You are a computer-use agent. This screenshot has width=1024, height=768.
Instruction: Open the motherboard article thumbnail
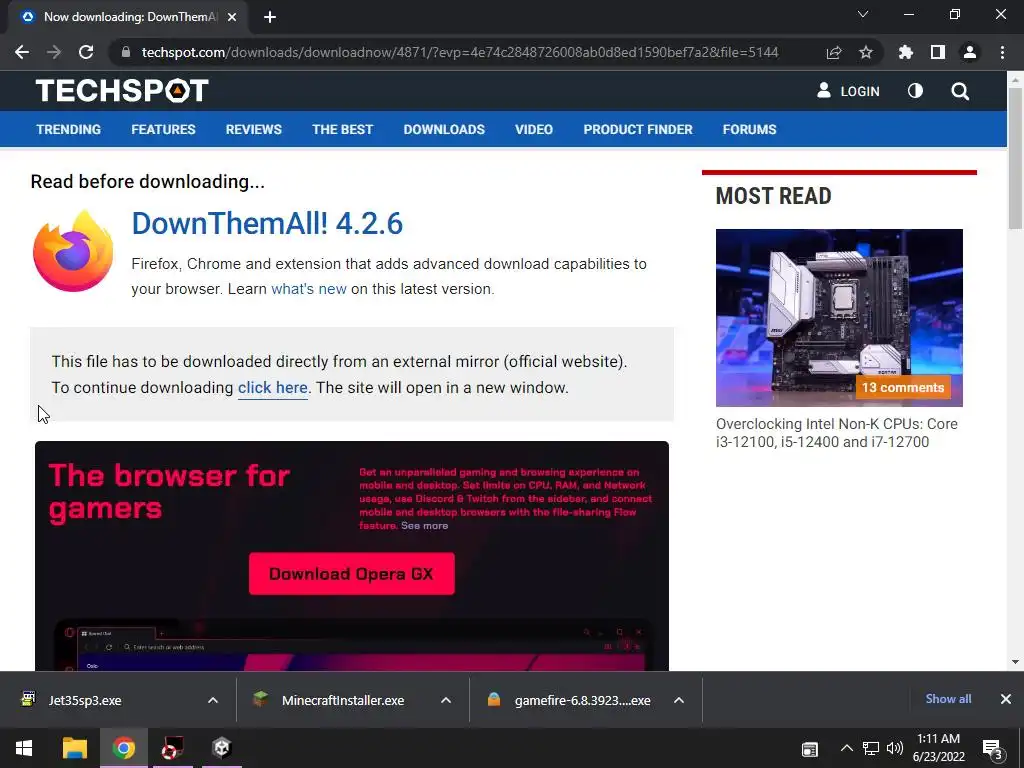point(839,317)
